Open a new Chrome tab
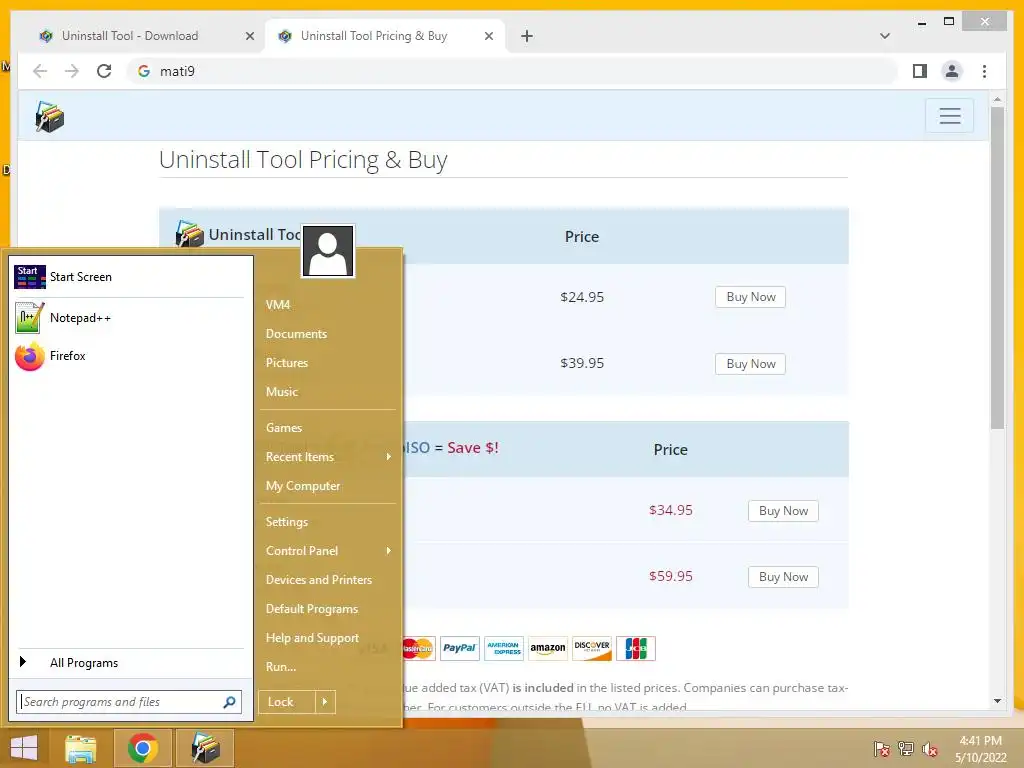The width and height of the screenshot is (1024, 768). click(x=527, y=36)
